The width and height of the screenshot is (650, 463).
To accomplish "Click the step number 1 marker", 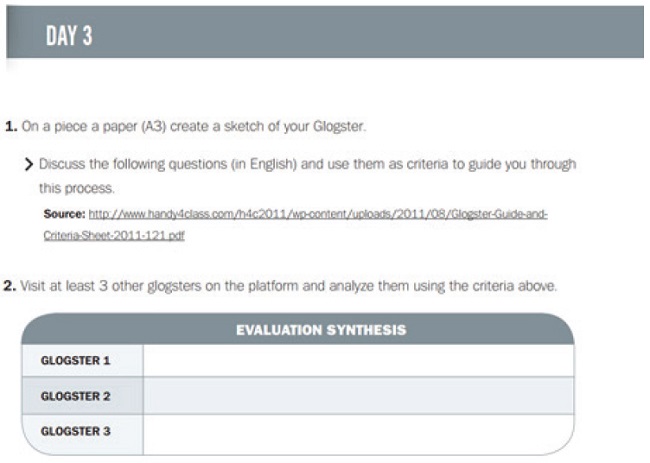I will point(9,126).
